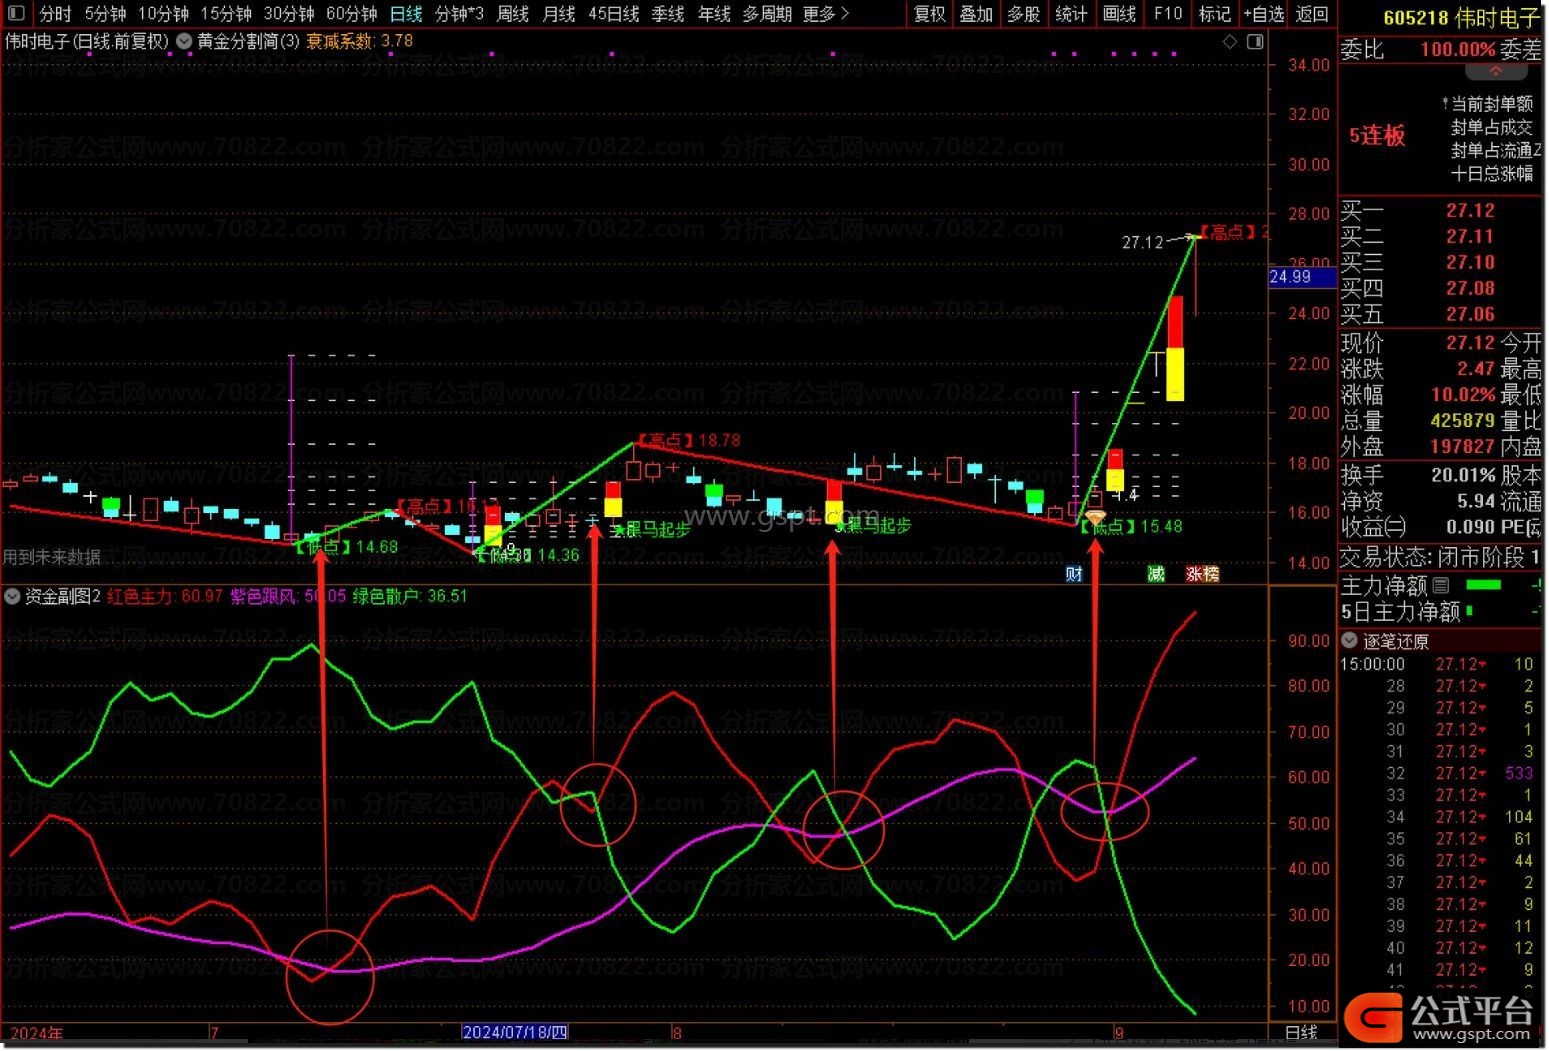The width and height of the screenshot is (1549, 1051).
Task: Select the 日线 daily period tab
Action: click(x=406, y=14)
